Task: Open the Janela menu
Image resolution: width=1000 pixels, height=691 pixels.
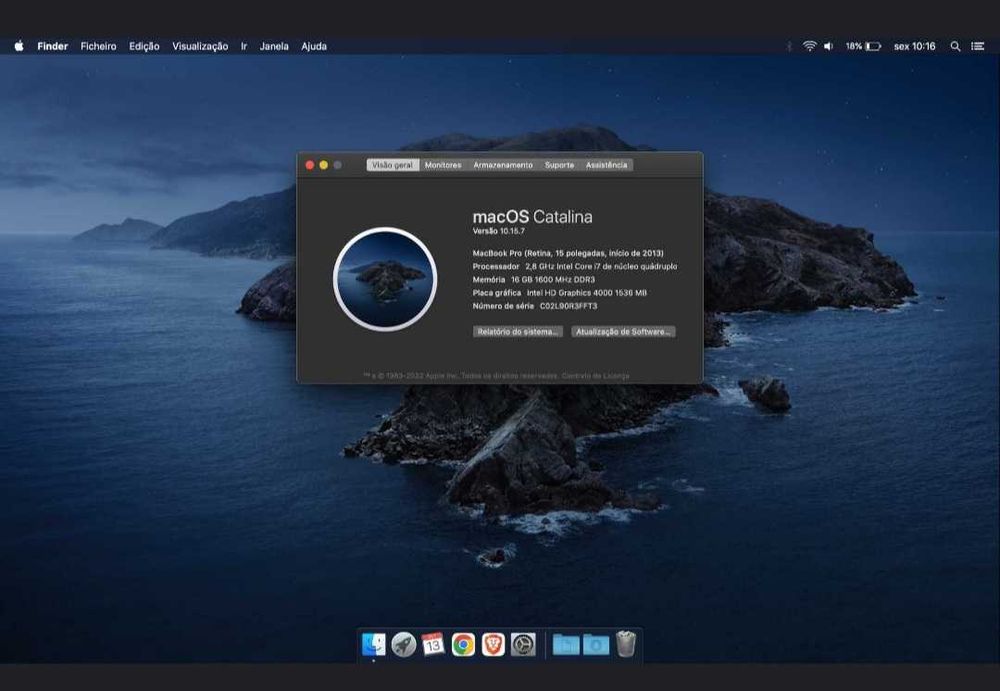Action: coord(274,46)
